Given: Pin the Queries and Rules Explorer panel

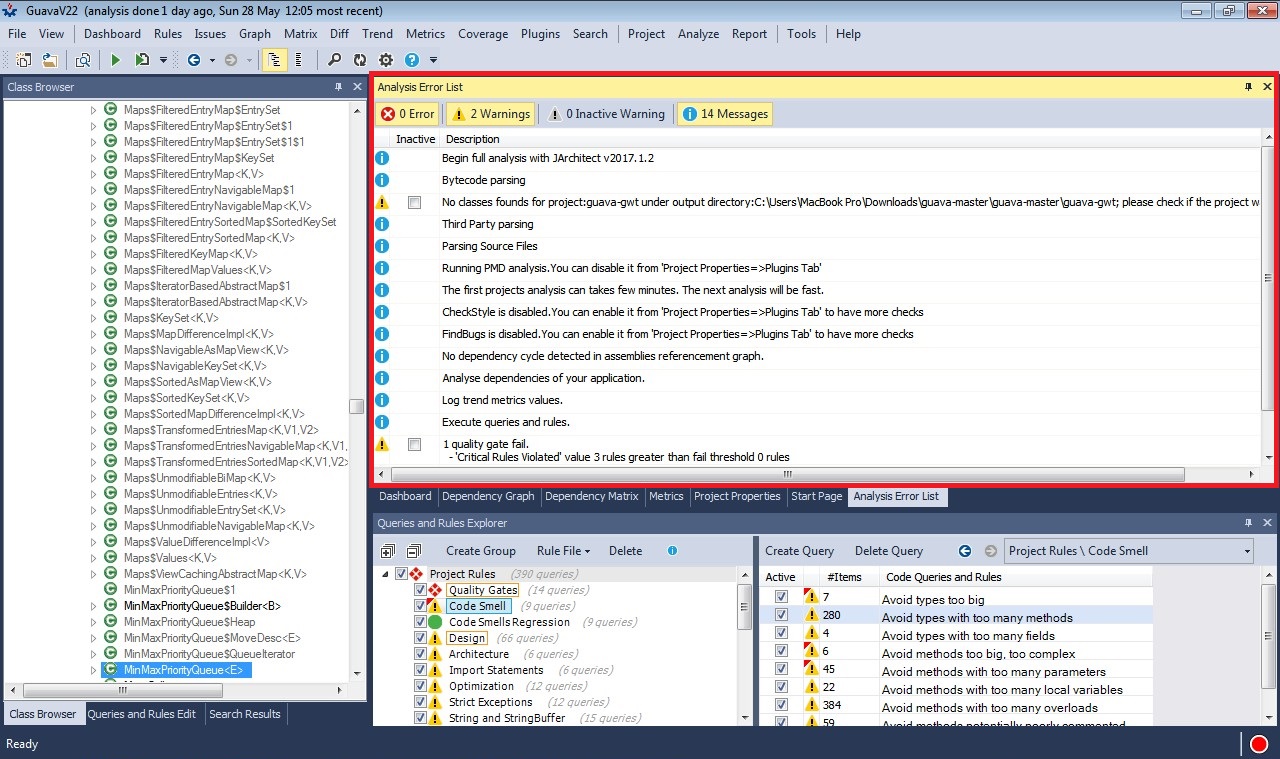Looking at the screenshot, I should tap(1248, 523).
